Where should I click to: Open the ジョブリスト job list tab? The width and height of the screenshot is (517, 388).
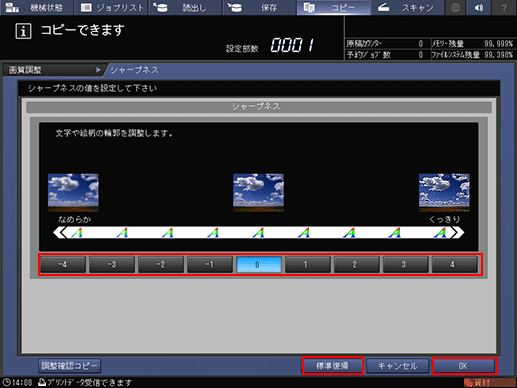[x=111, y=7]
